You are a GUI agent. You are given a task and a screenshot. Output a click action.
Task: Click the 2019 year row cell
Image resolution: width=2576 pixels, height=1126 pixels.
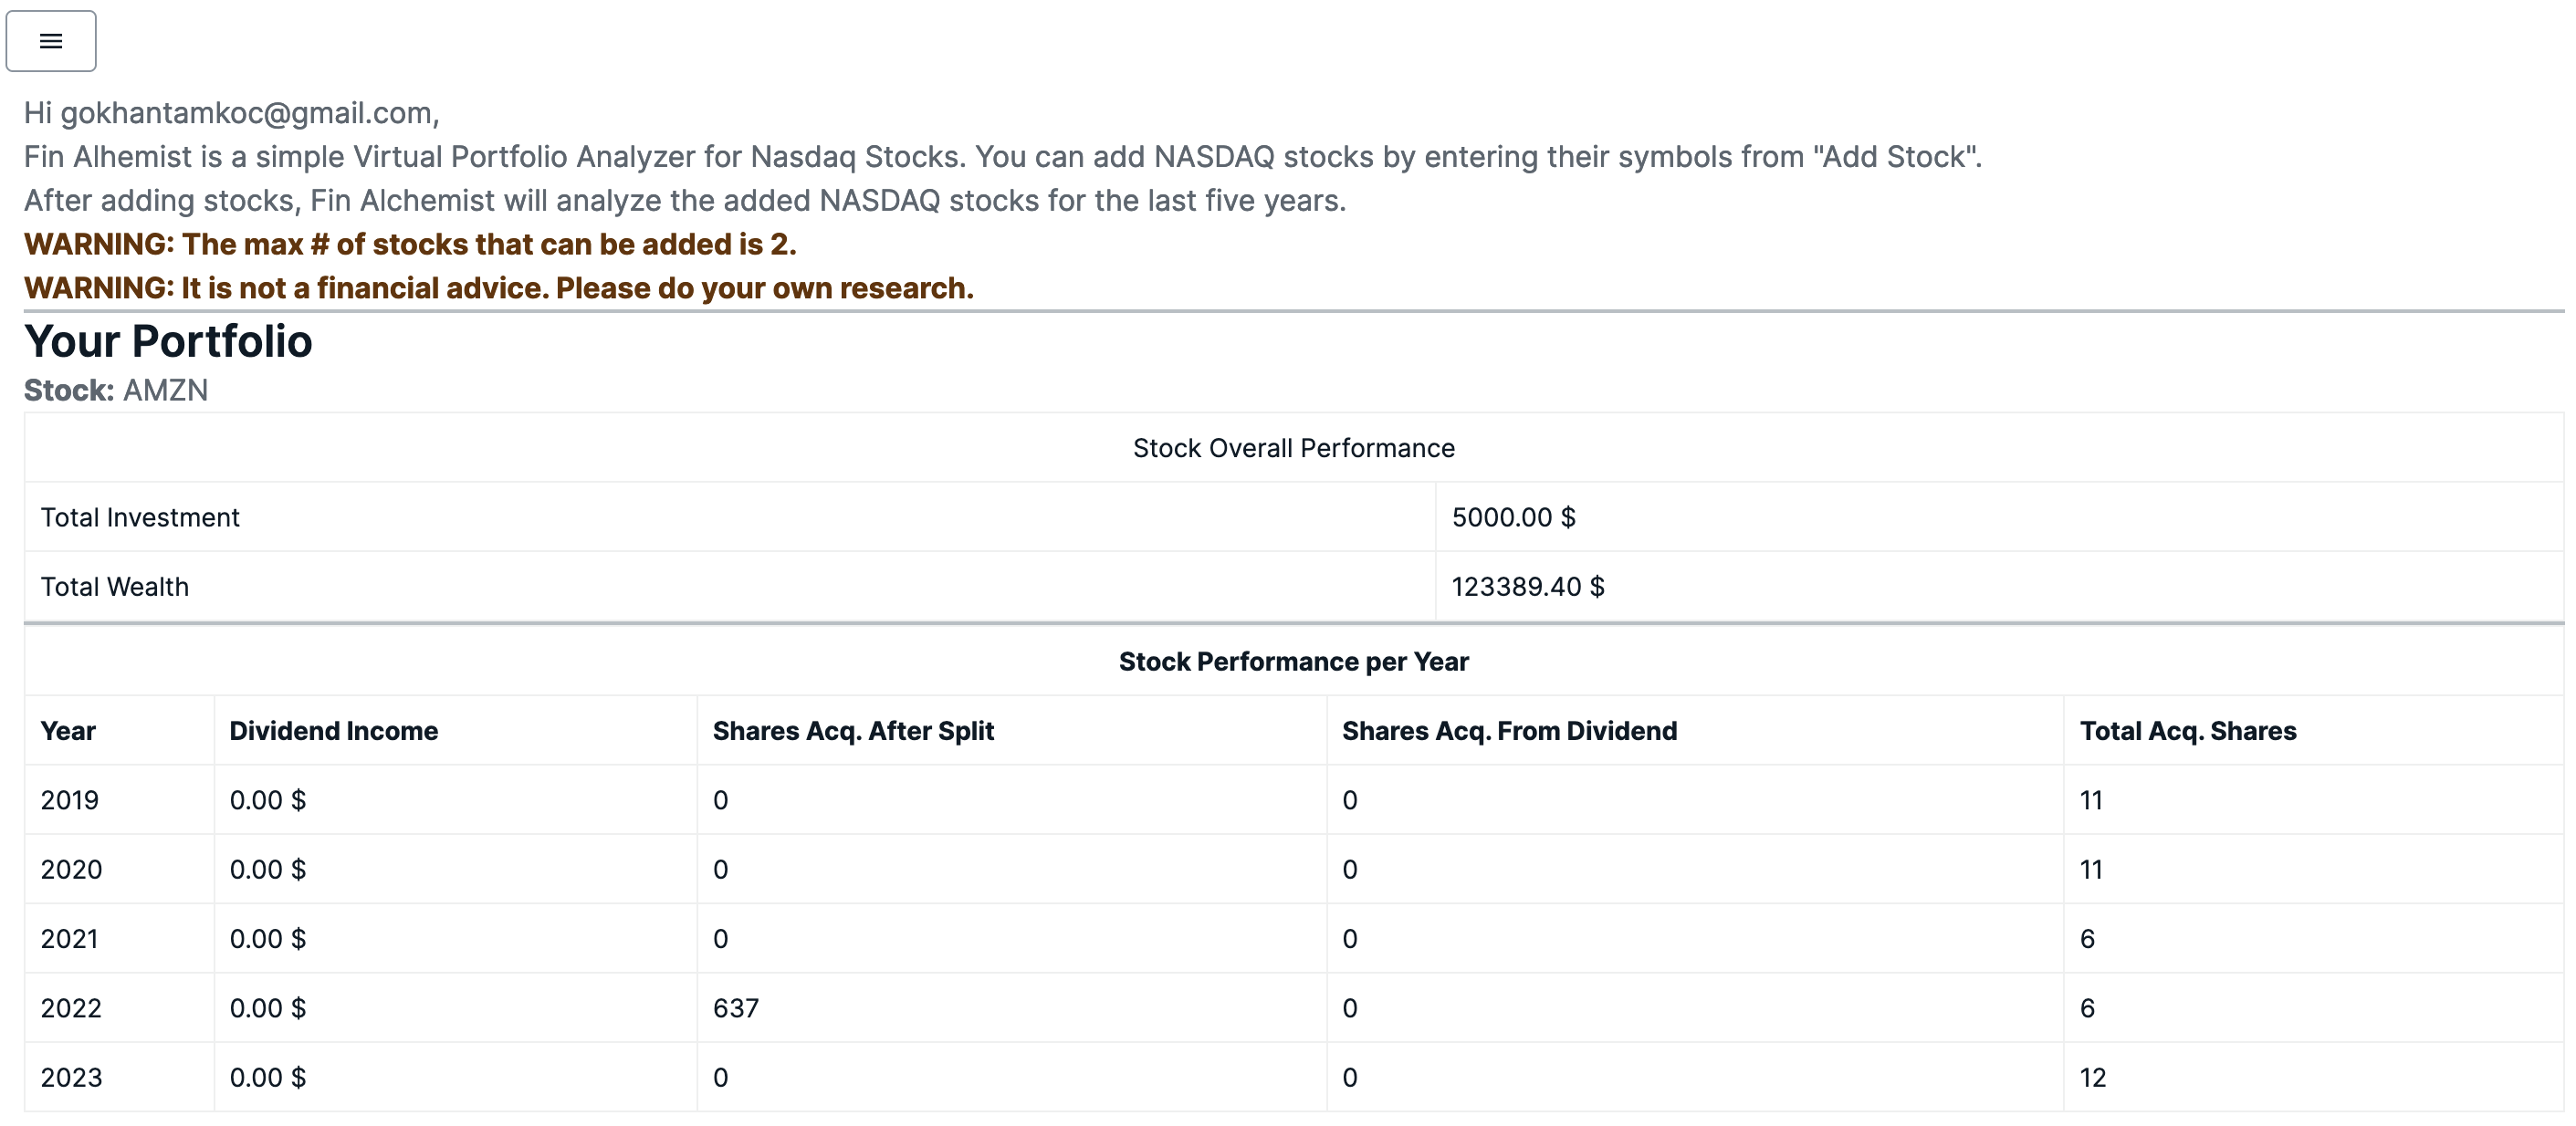(70, 800)
